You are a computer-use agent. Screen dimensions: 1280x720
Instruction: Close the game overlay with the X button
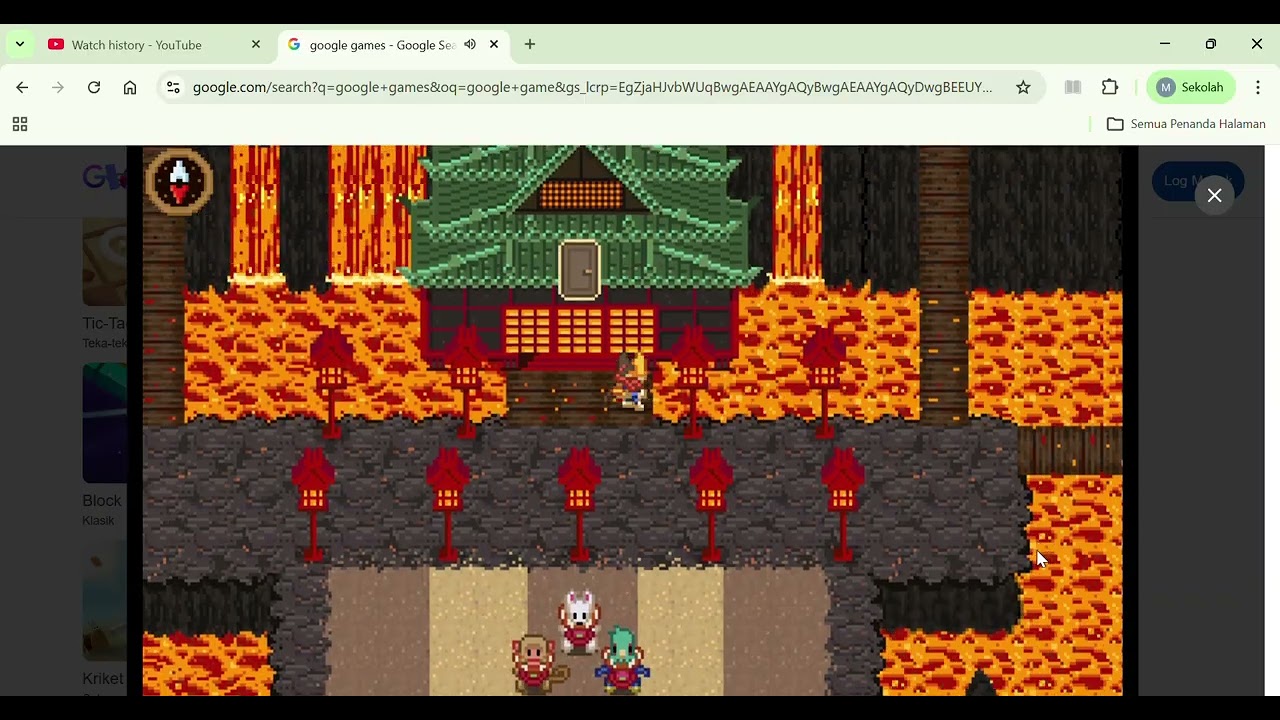pyautogui.click(x=1214, y=196)
